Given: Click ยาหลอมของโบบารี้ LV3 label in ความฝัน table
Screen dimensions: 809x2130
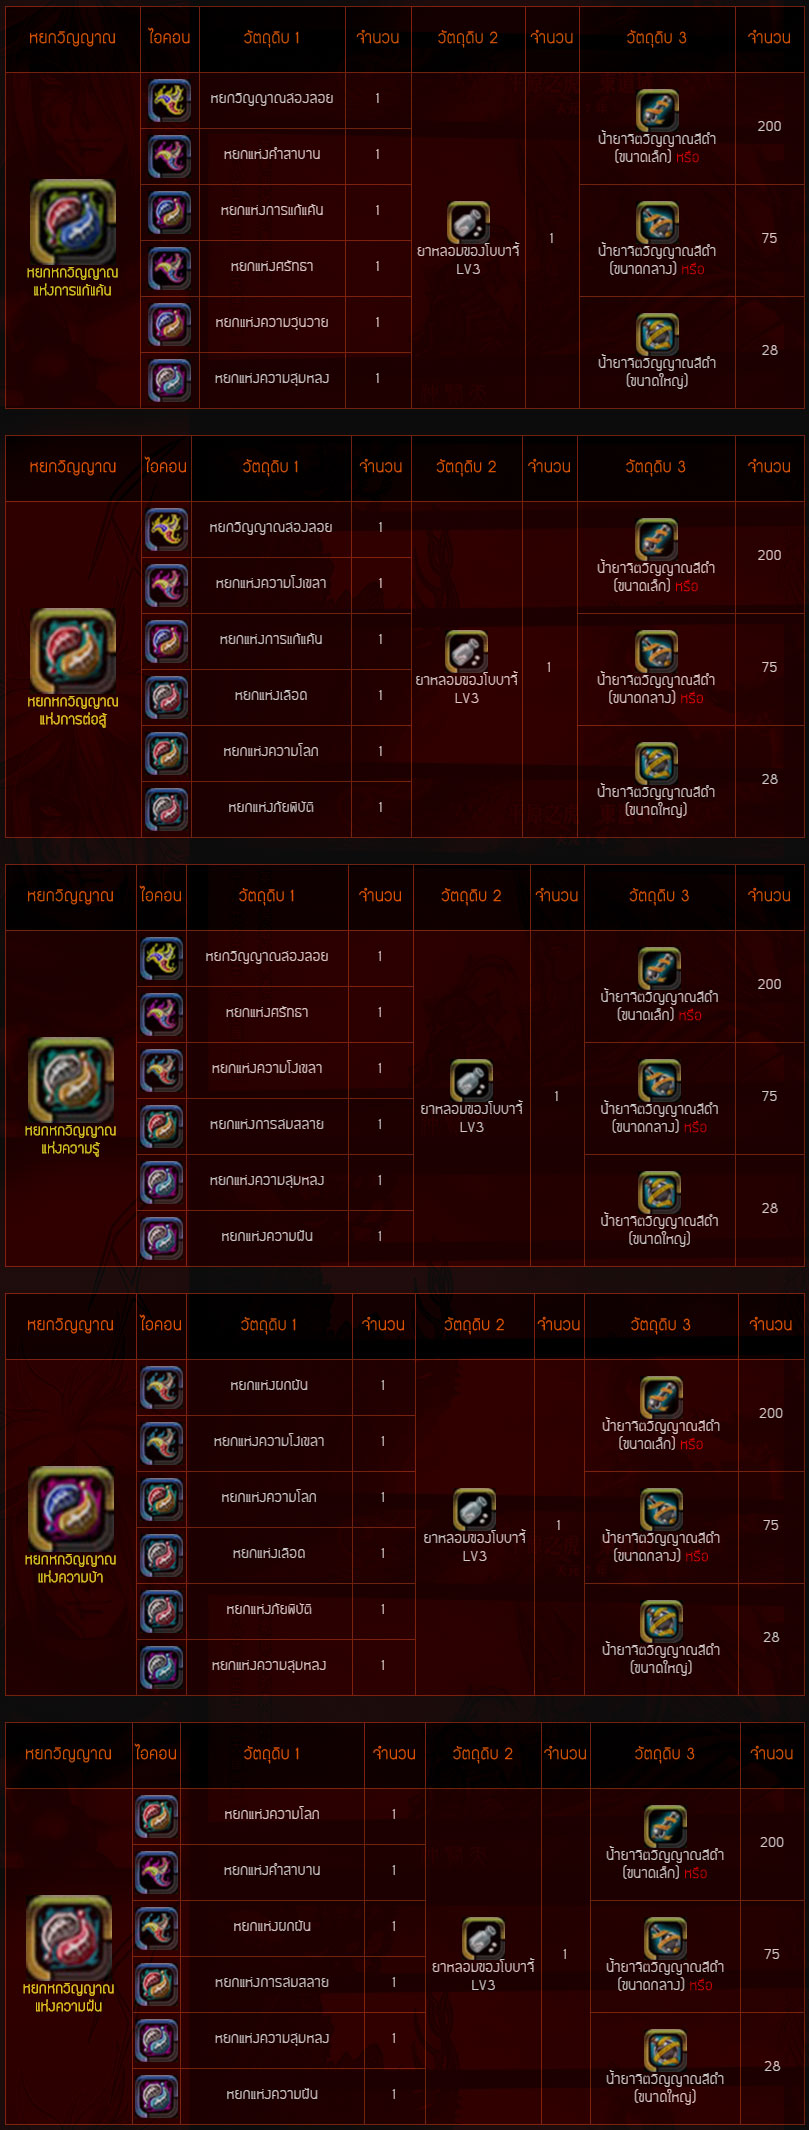Looking at the screenshot, I should pyautogui.click(x=483, y=1975).
